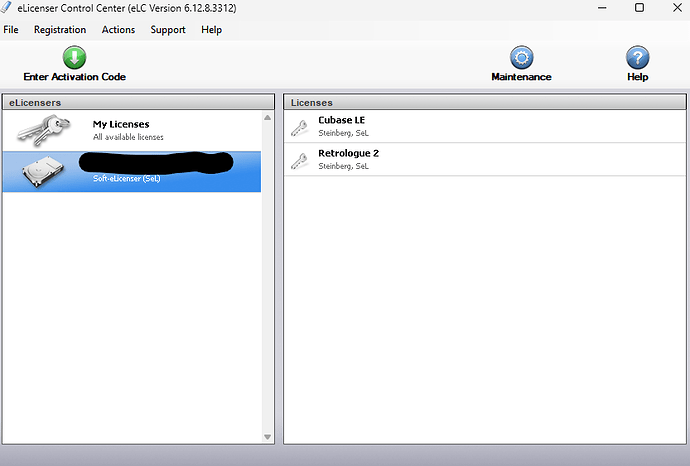Click the keys icon for My Licenses
This screenshot has height=466, width=690.
click(x=43, y=130)
